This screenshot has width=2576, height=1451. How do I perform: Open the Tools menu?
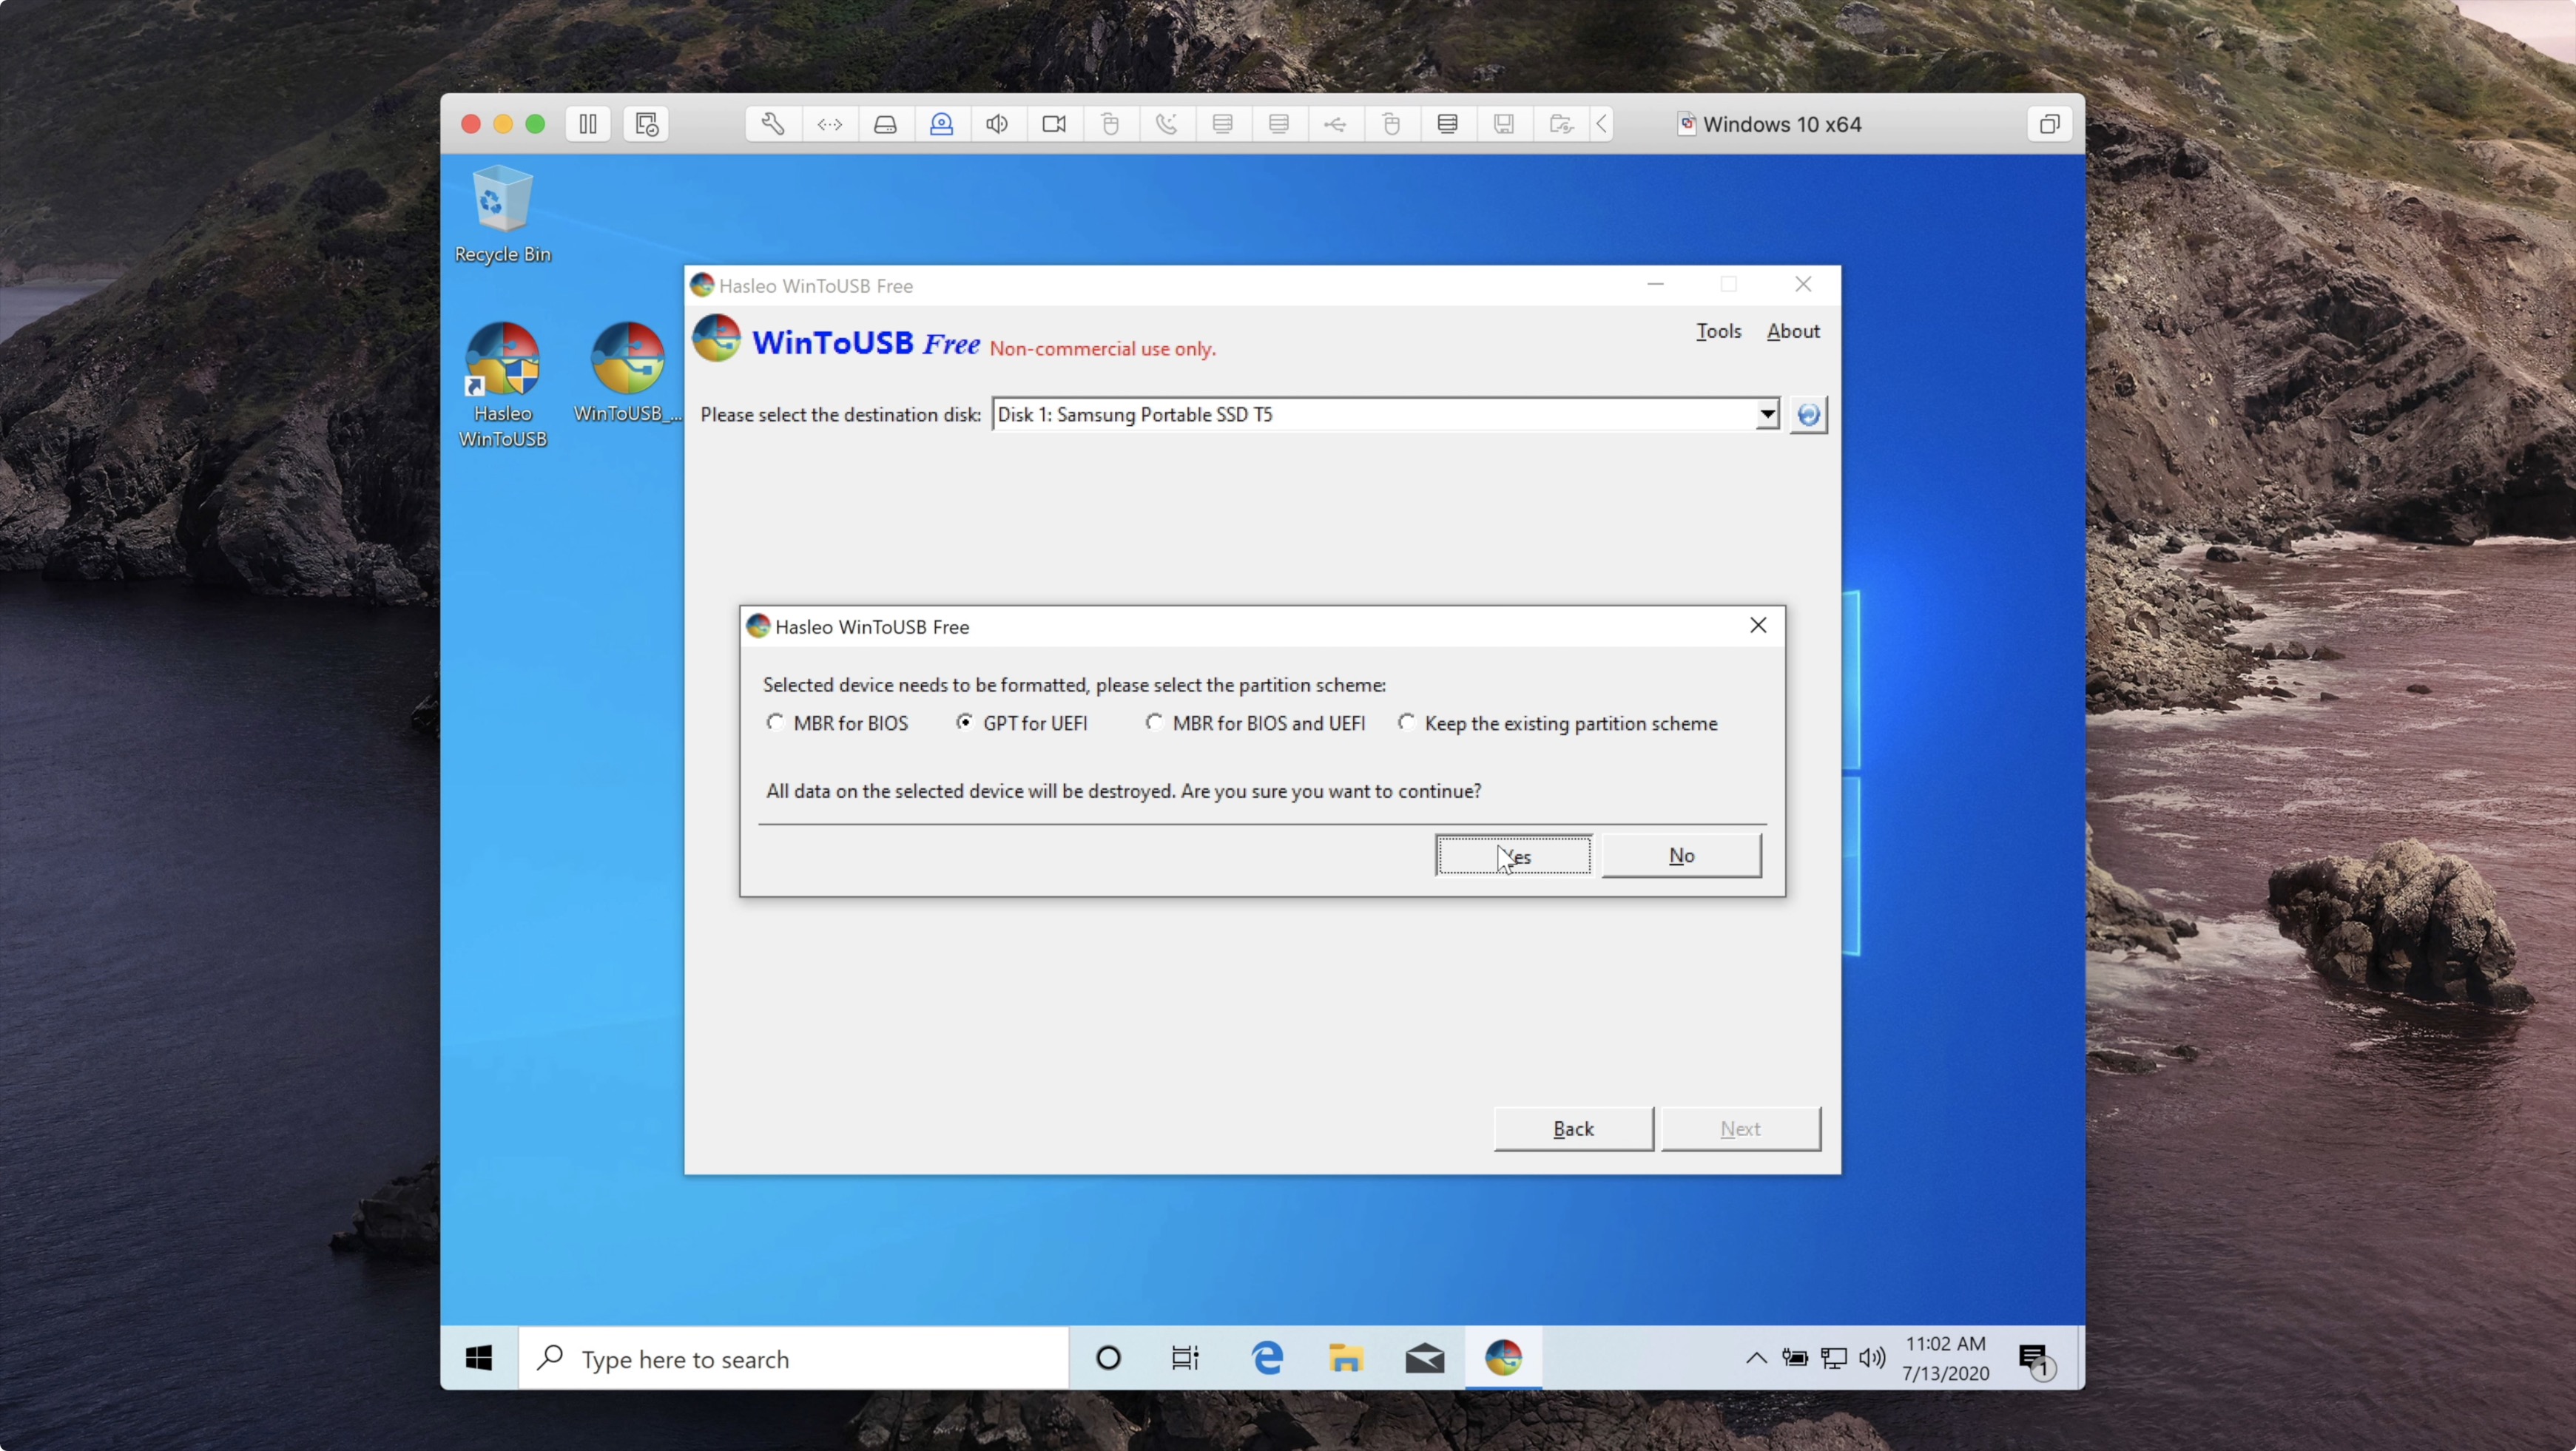1718,331
